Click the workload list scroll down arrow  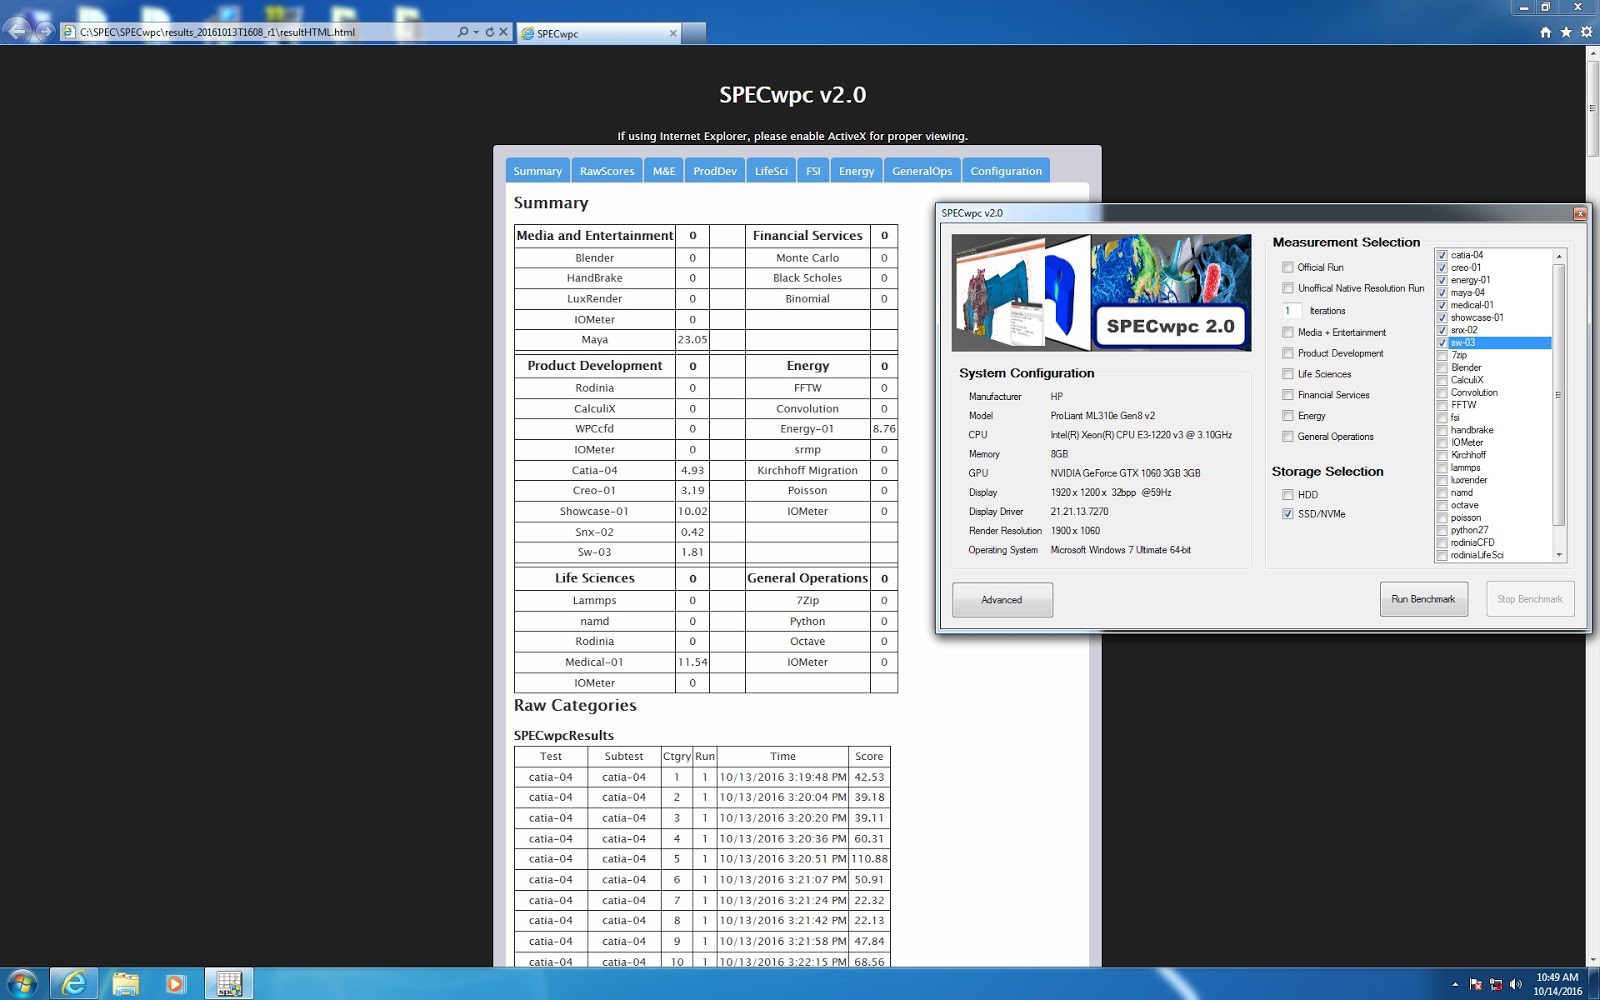[1558, 555]
